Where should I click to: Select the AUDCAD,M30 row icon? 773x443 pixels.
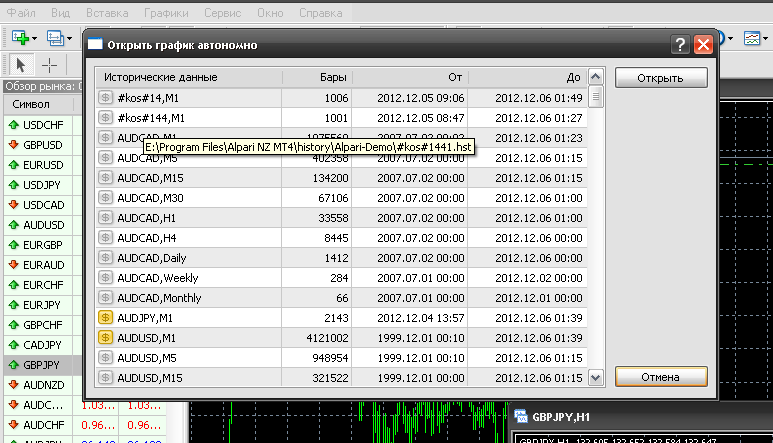point(105,198)
